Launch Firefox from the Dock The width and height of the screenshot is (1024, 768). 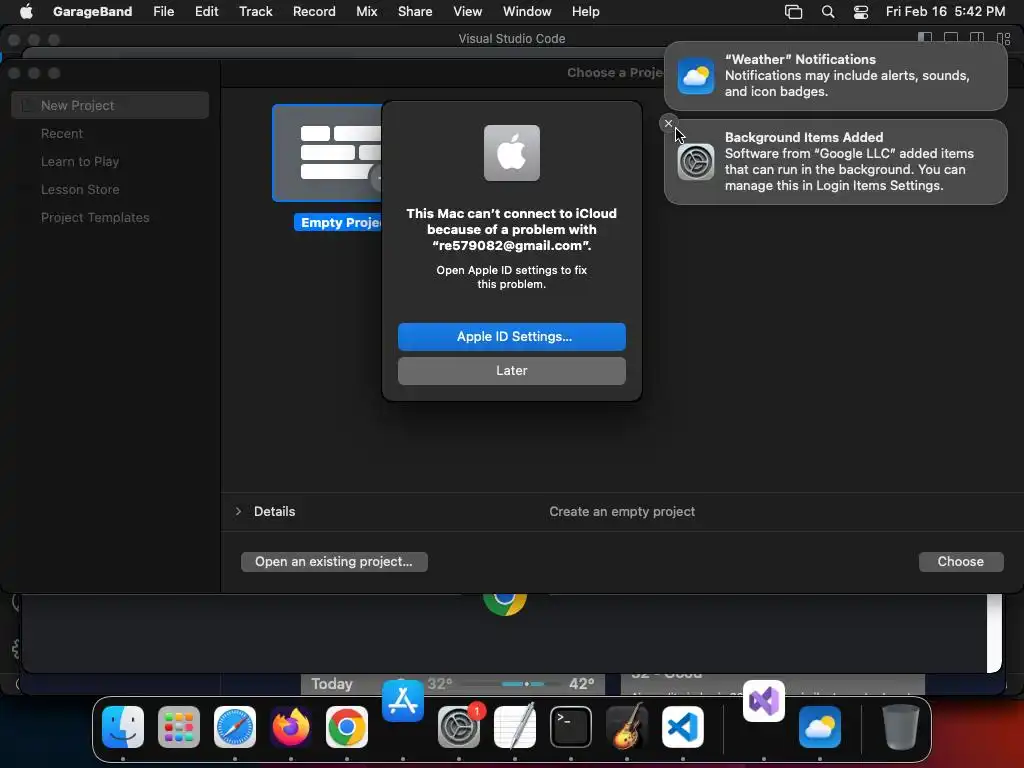tap(291, 726)
